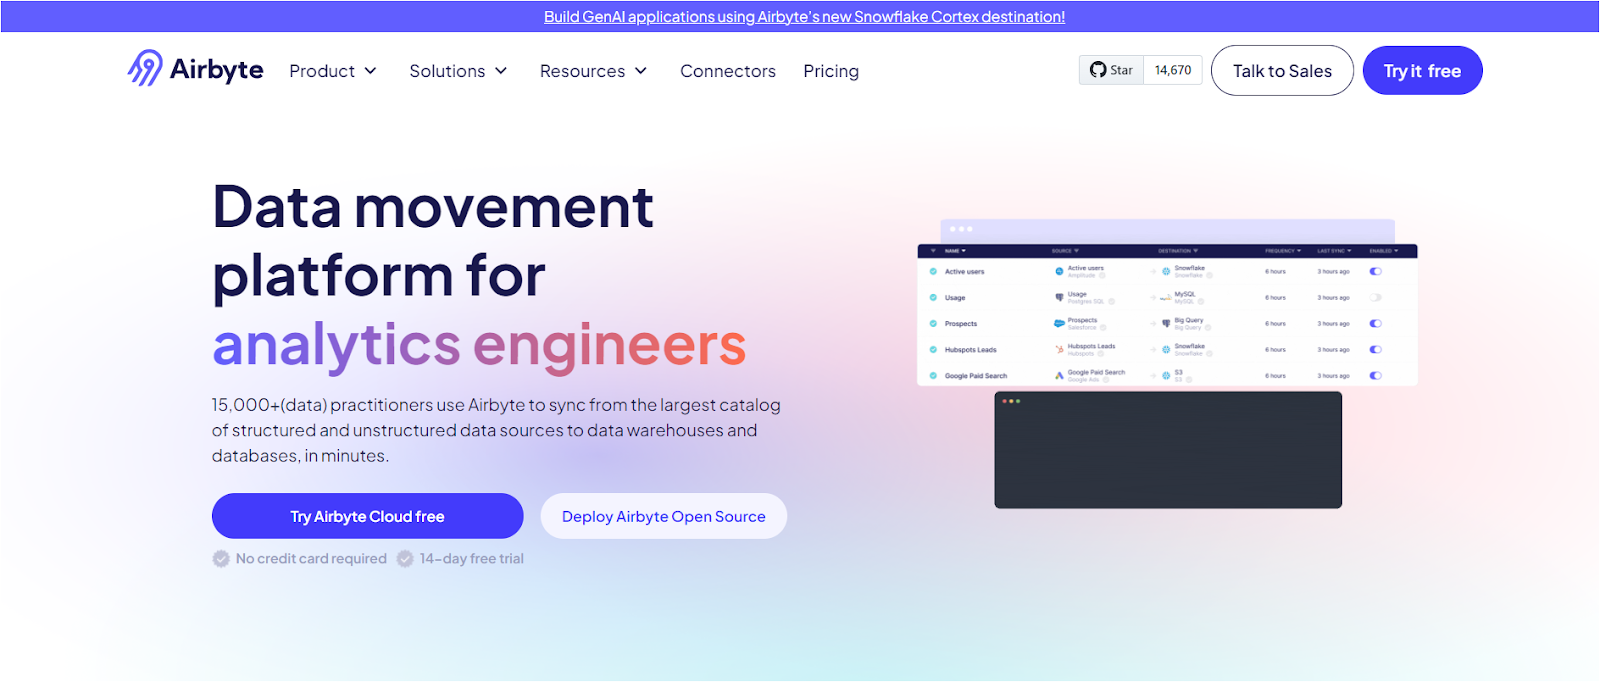This screenshot has width=1600, height=682.
Task: Toggle the Enabled switch for Prospects
Action: pos(1376,323)
